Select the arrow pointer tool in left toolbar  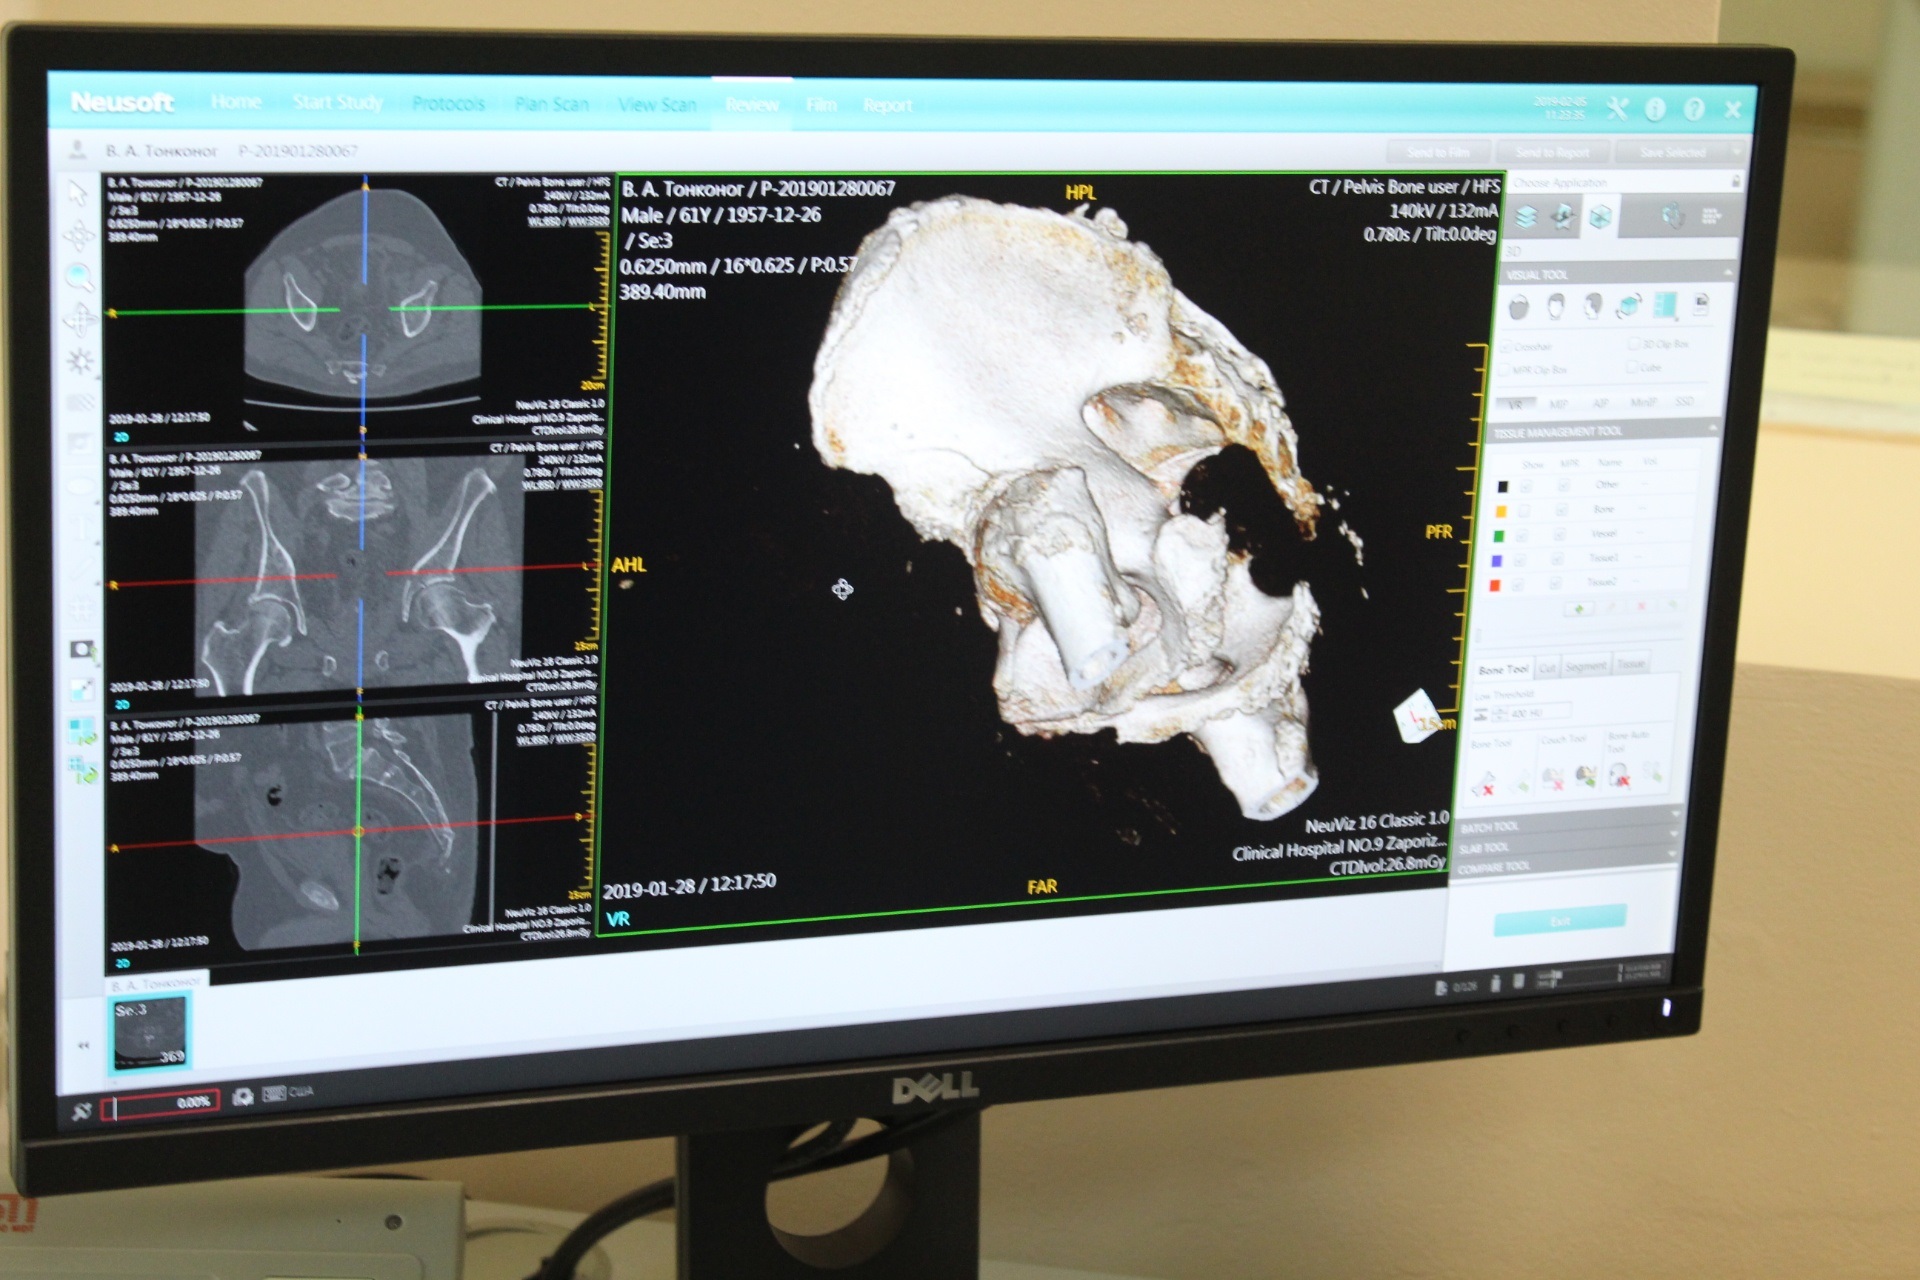pyautogui.click(x=78, y=192)
